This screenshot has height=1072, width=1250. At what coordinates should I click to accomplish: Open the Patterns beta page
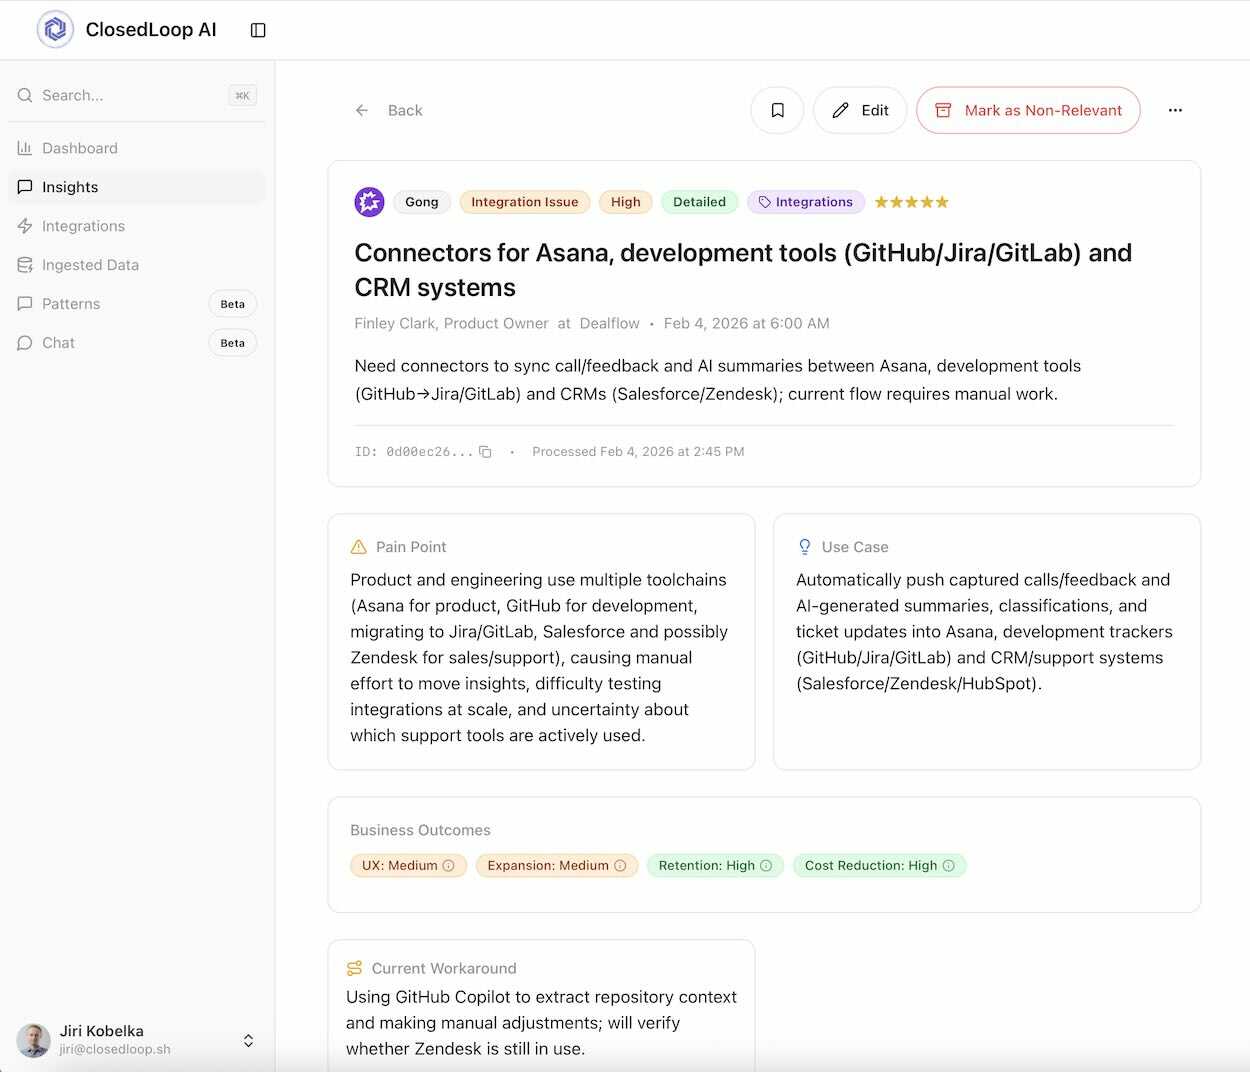[x=71, y=304]
